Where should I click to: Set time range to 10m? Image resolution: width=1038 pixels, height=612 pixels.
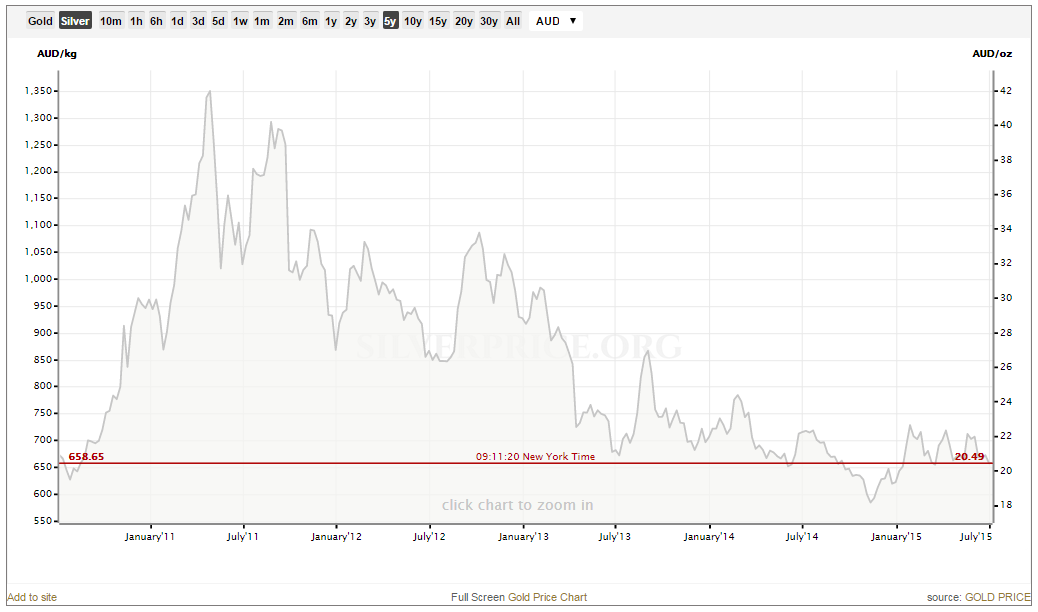(111, 21)
